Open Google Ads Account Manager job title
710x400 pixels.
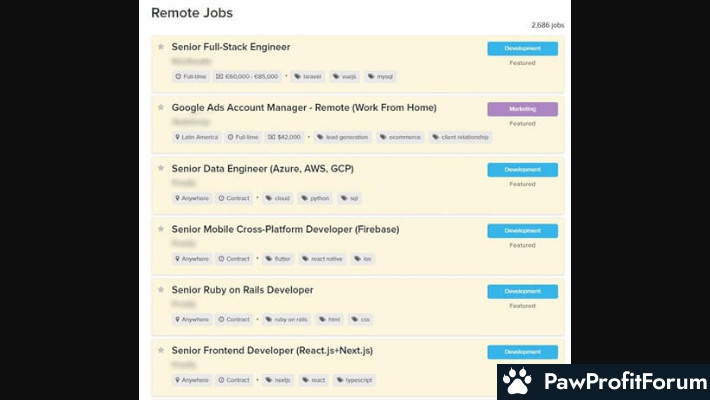click(304, 108)
